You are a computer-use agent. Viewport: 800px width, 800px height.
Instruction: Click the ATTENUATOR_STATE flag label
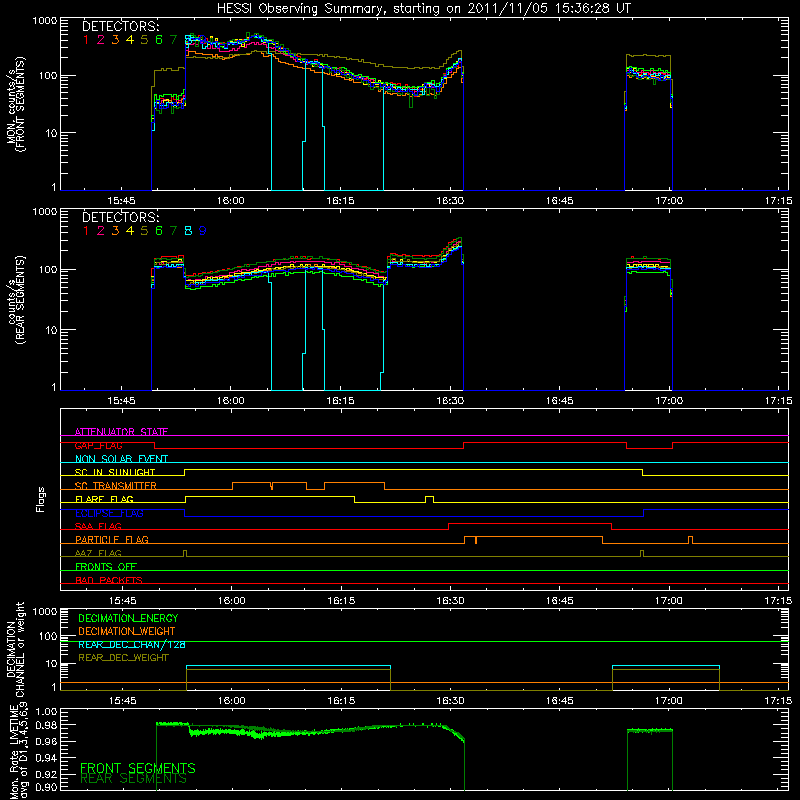coord(121,432)
